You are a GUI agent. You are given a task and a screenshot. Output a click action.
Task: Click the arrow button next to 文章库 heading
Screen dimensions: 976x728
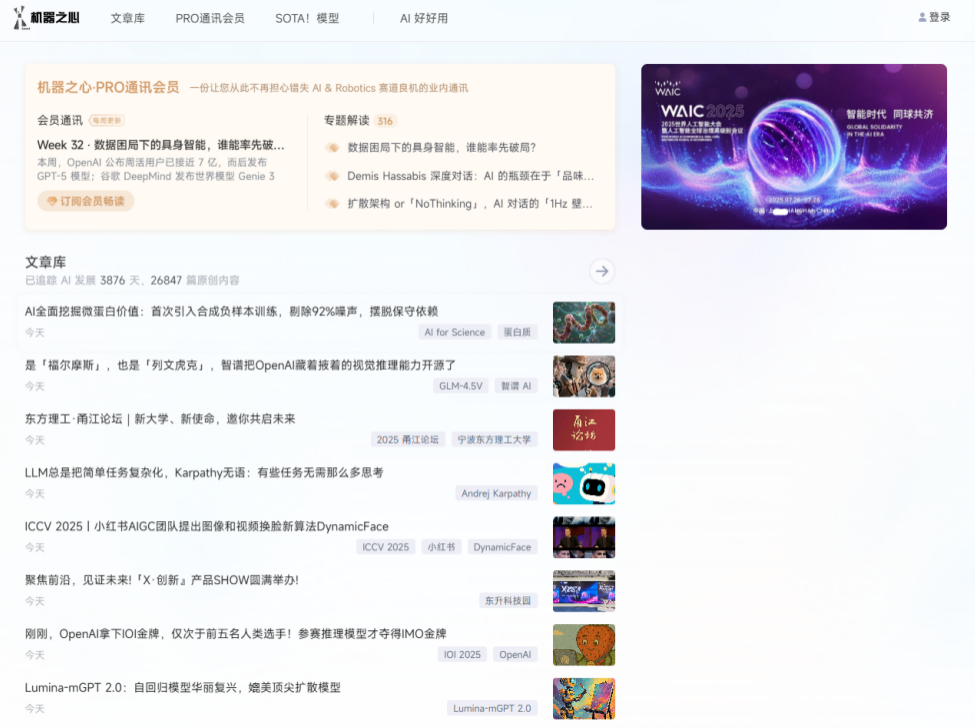(x=602, y=271)
